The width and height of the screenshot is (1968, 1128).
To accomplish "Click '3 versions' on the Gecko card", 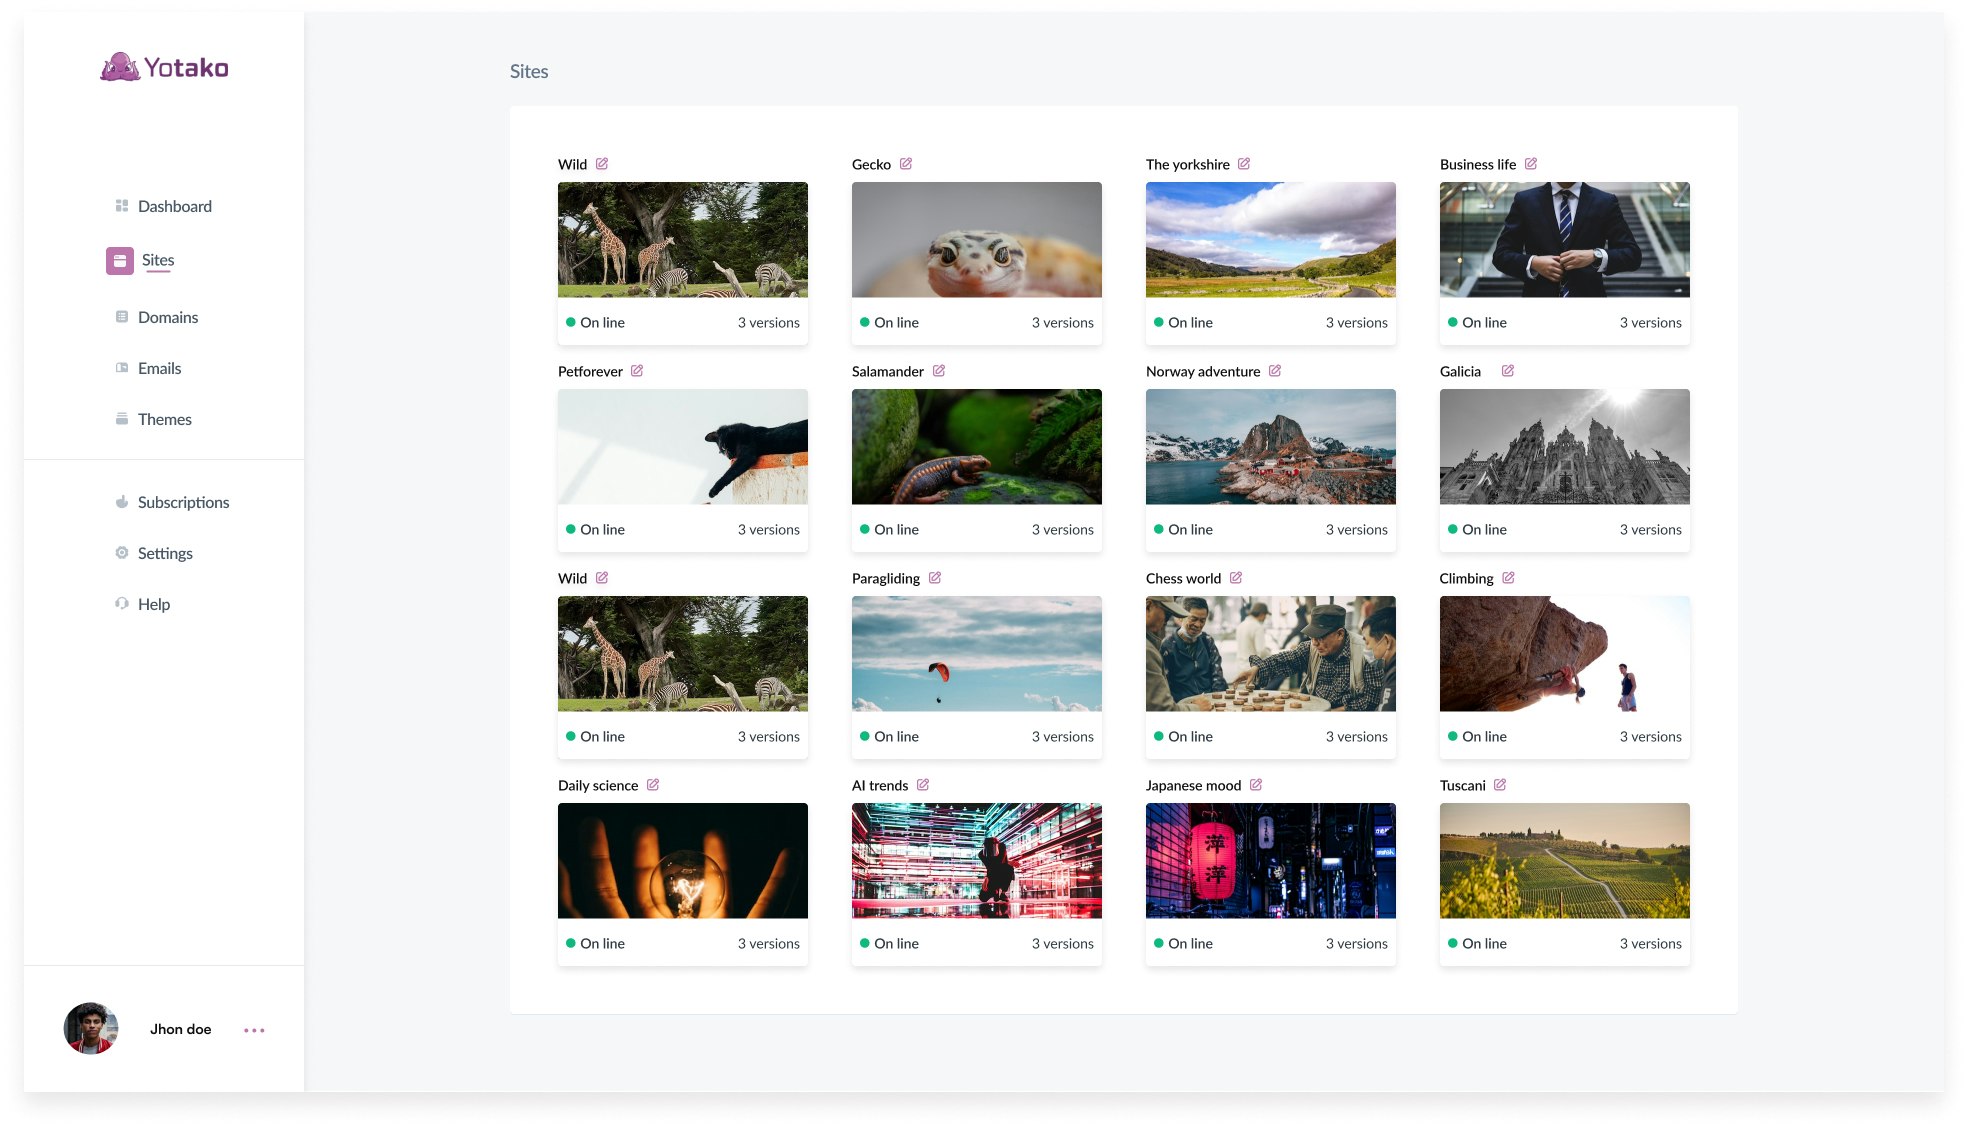I will coord(1063,323).
